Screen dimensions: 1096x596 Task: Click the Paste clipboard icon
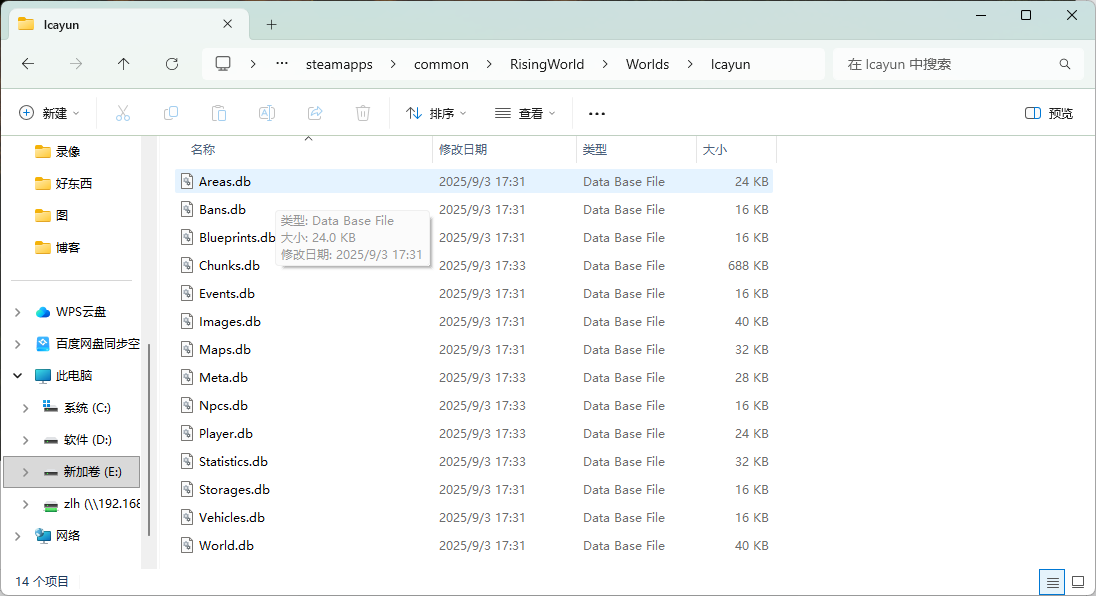tap(219, 113)
